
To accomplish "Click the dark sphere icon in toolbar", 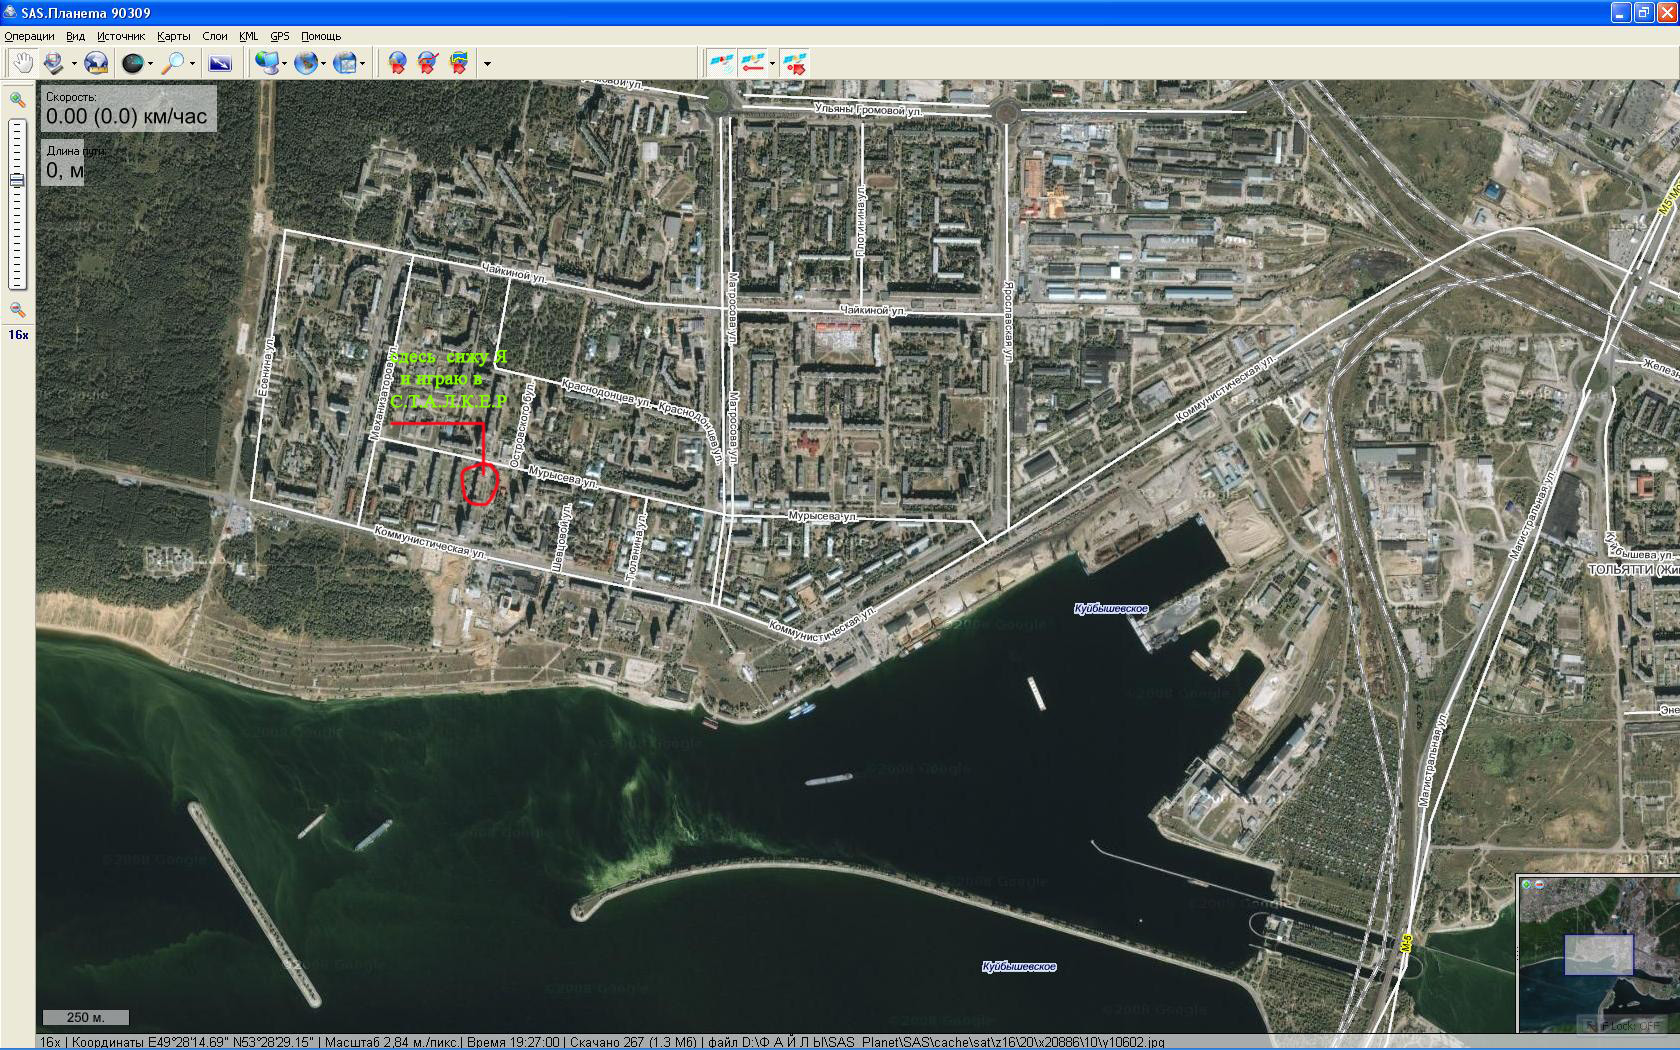I will point(132,63).
